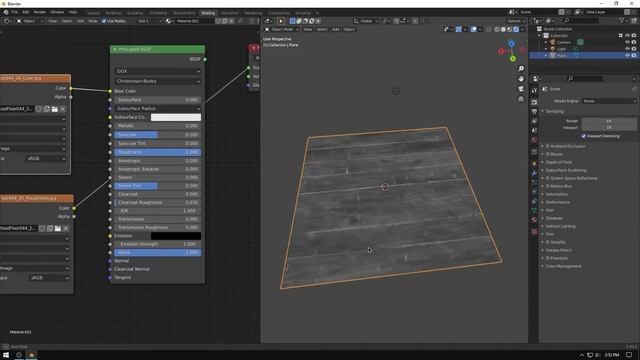Select the pan hand icon in the viewport
Viewport: 640px width, 360px height.
(x=521, y=79)
